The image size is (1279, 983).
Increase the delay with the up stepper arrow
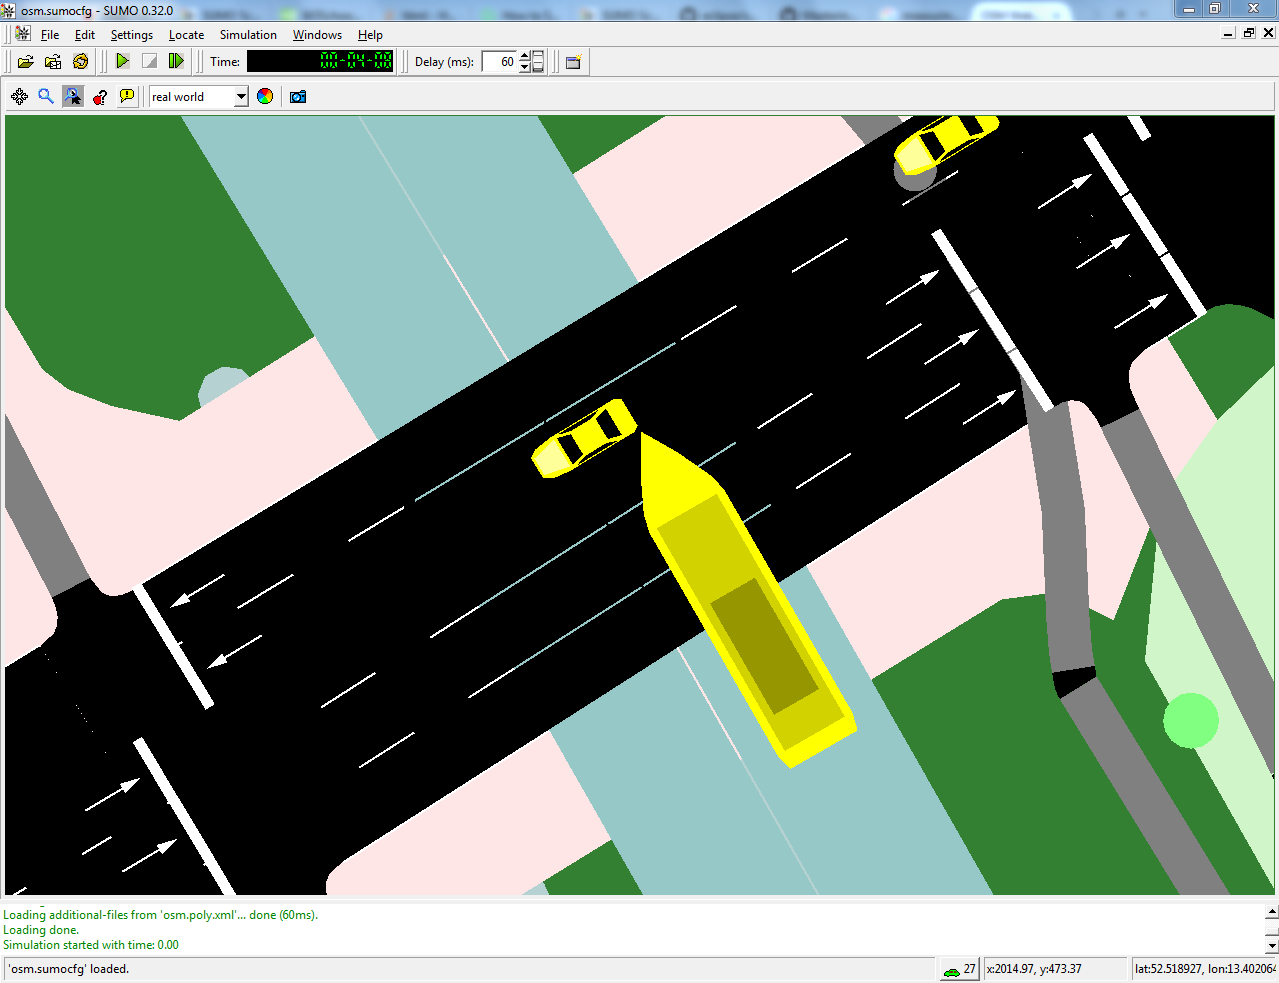pyautogui.click(x=525, y=56)
